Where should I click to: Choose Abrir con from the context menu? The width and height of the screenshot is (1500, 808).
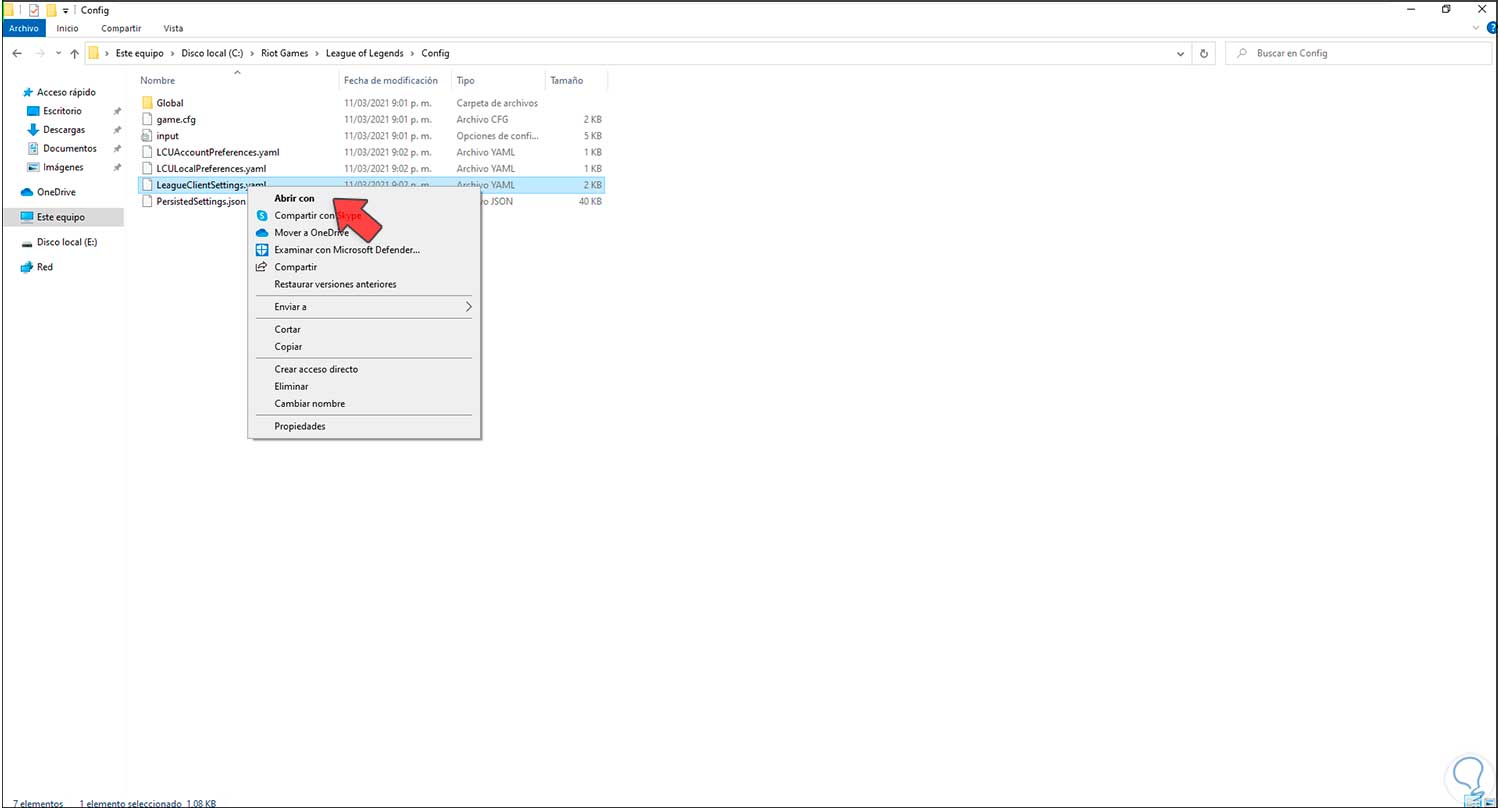[364, 198]
